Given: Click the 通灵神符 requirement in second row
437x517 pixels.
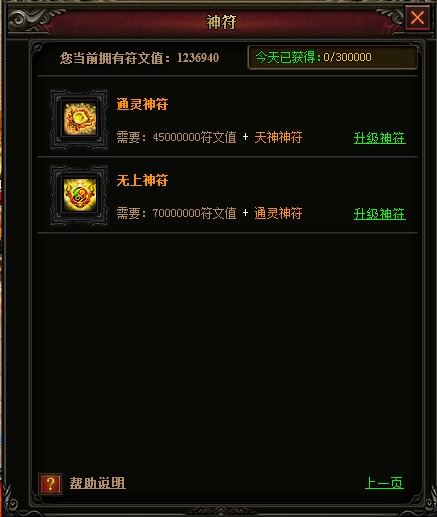Looking at the screenshot, I should 278,213.
